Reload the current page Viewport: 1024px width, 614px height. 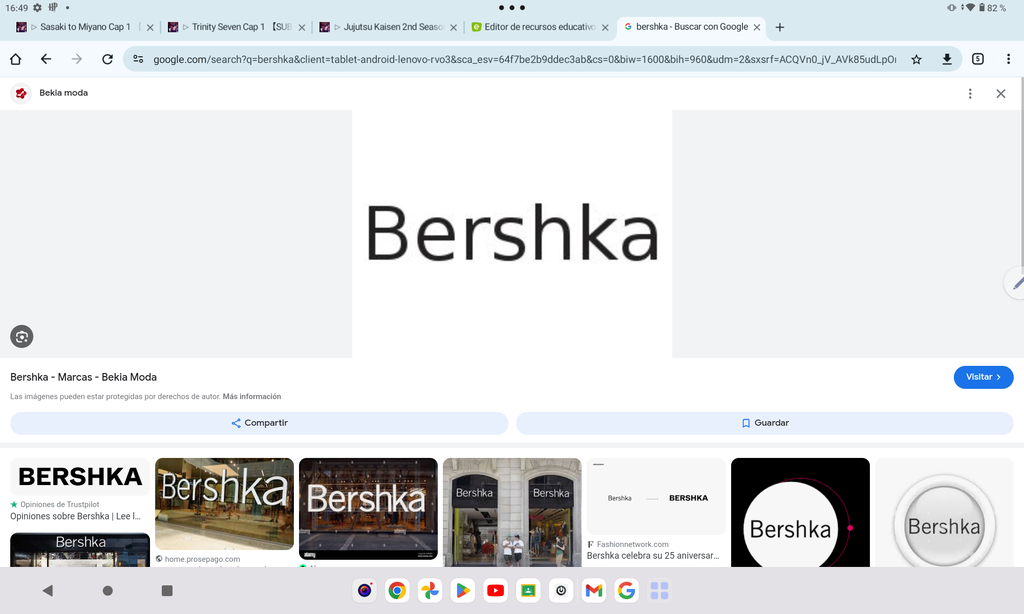coord(108,59)
